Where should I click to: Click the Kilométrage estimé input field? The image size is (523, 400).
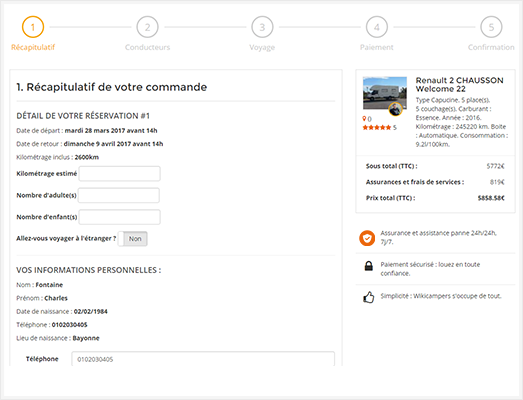click(119, 173)
